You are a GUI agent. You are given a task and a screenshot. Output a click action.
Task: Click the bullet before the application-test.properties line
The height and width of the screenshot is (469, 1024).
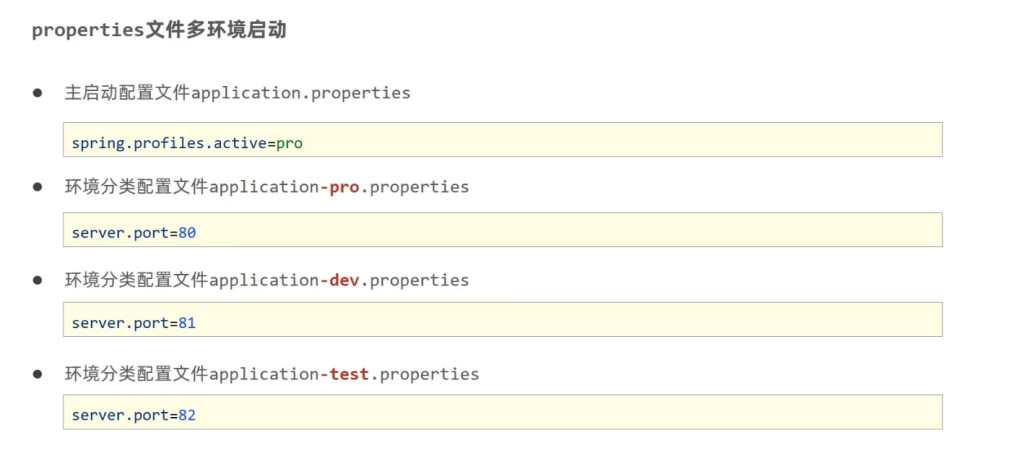click(x=38, y=374)
